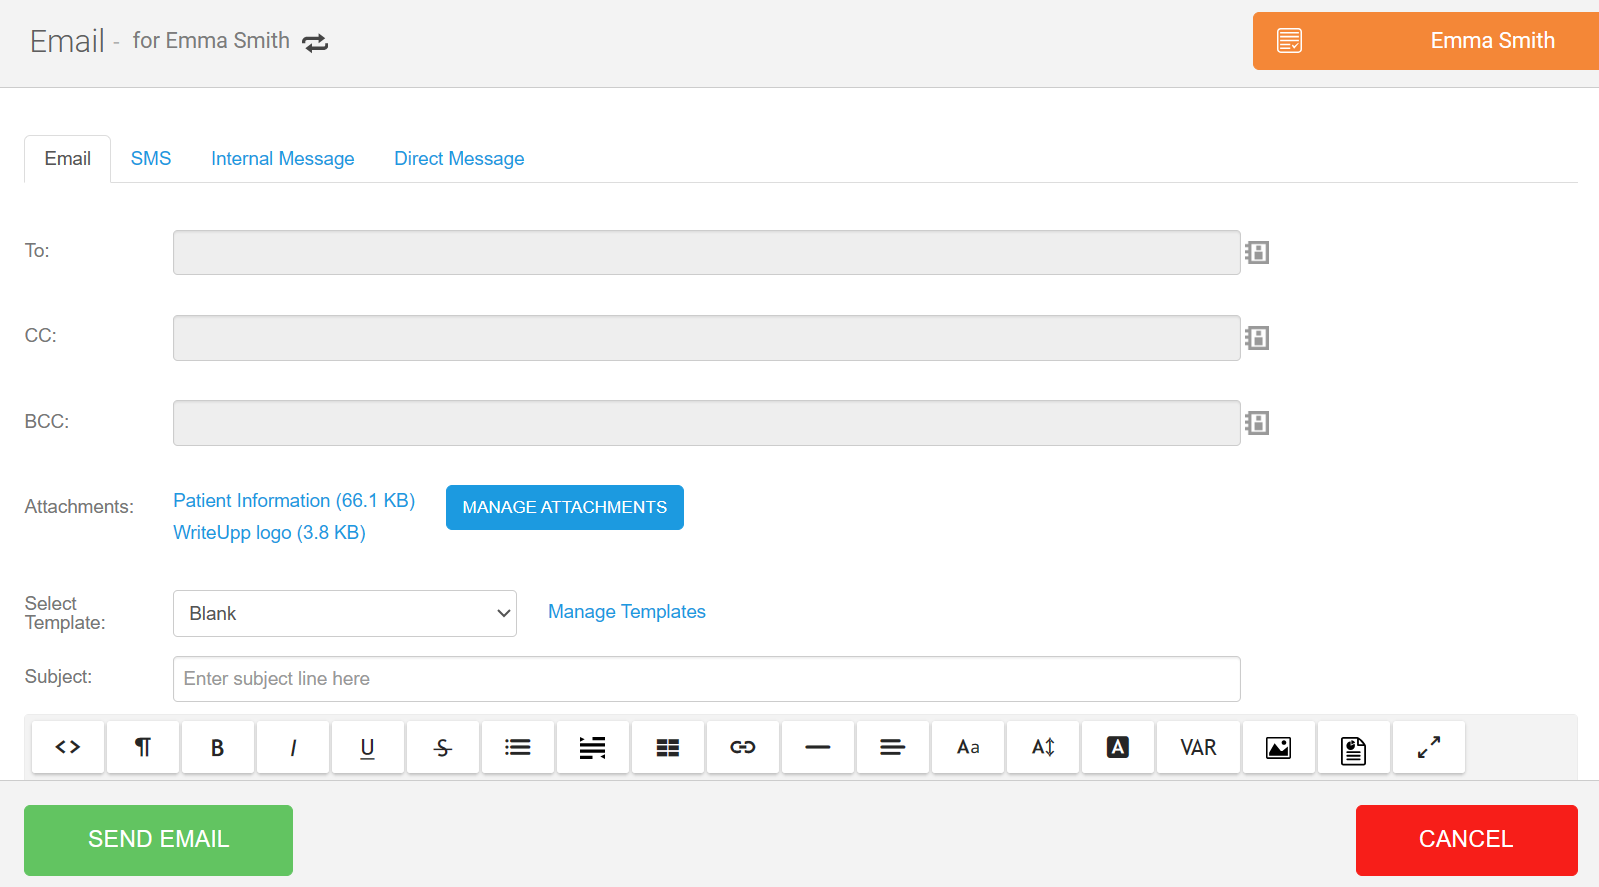Insert a variable using VAR button
This screenshot has height=887, width=1599.
tap(1198, 747)
